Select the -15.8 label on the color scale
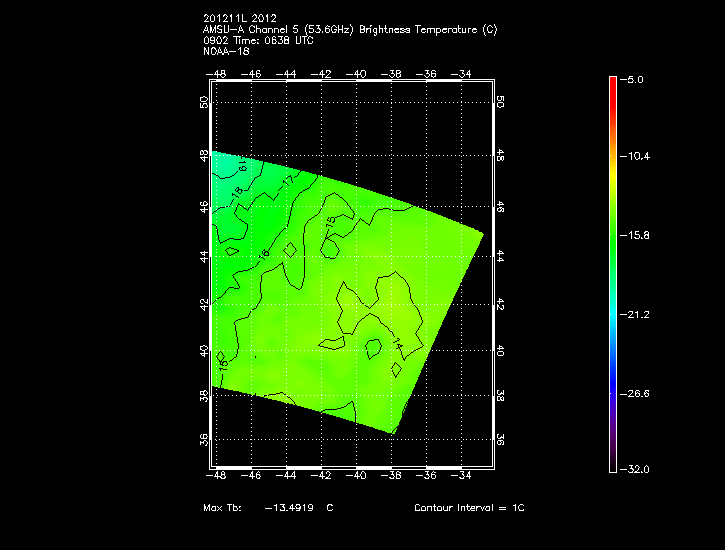The width and height of the screenshot is (725, 550). pyautogui.click(x=639, y=235)
